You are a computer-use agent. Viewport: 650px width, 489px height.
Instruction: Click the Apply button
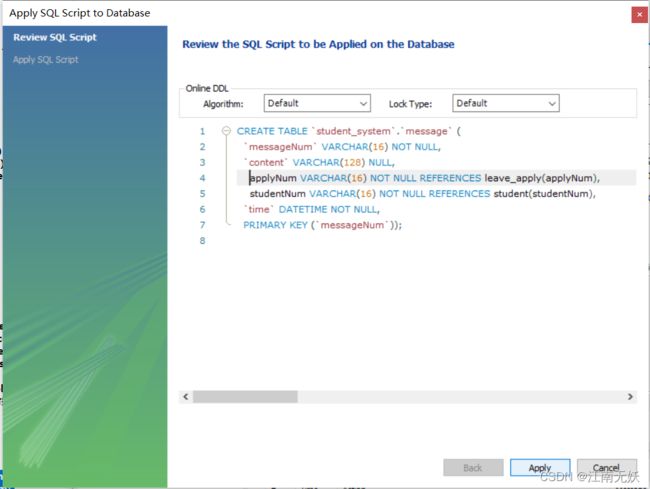point(540,468)
